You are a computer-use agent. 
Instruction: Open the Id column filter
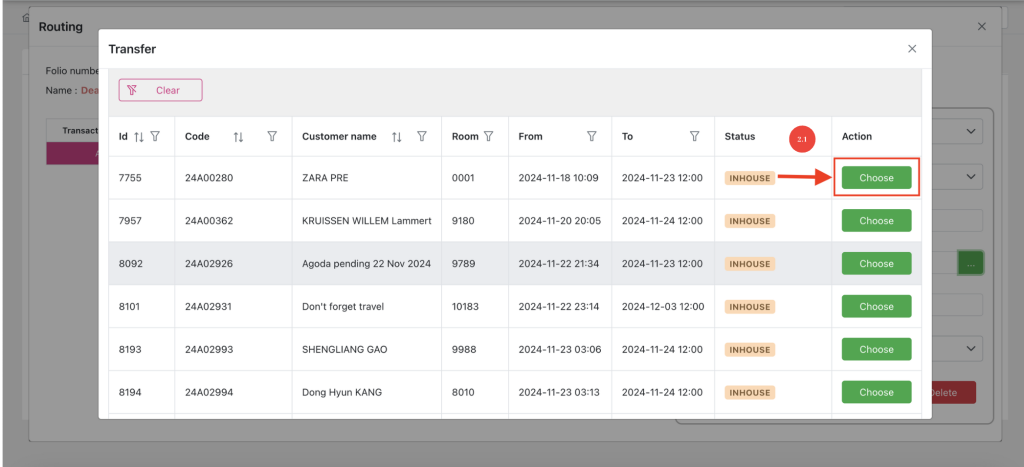coord(155,137)
